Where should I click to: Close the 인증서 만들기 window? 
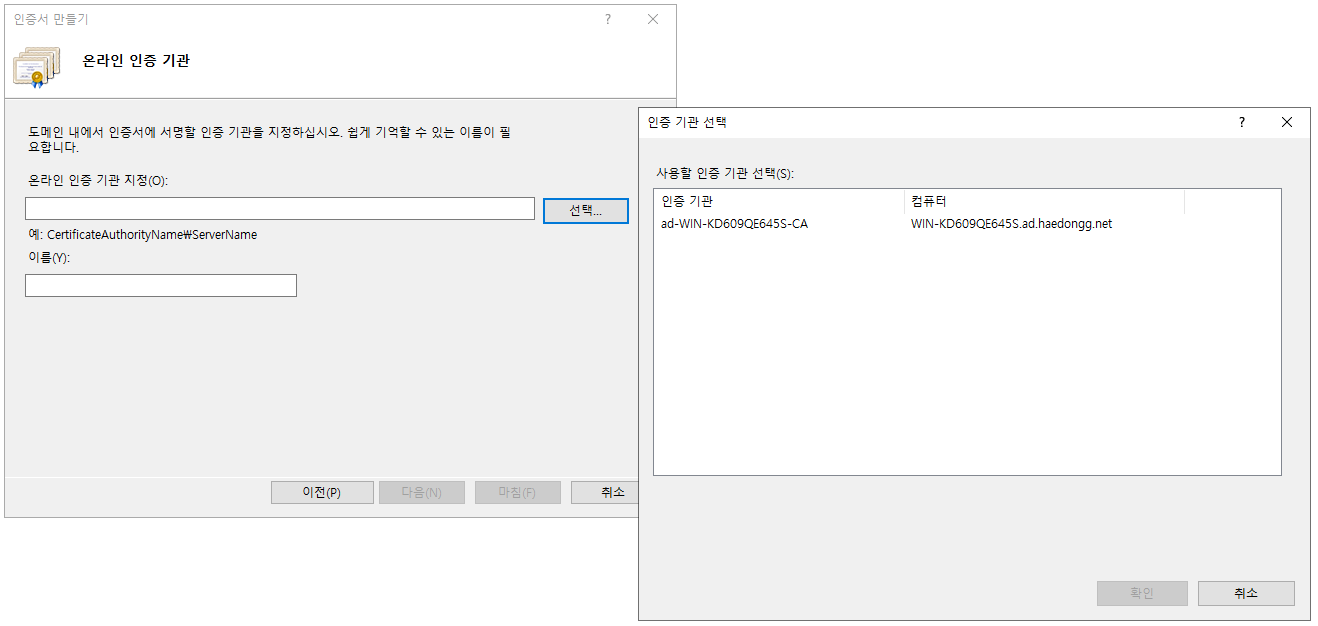pos(653,19)
